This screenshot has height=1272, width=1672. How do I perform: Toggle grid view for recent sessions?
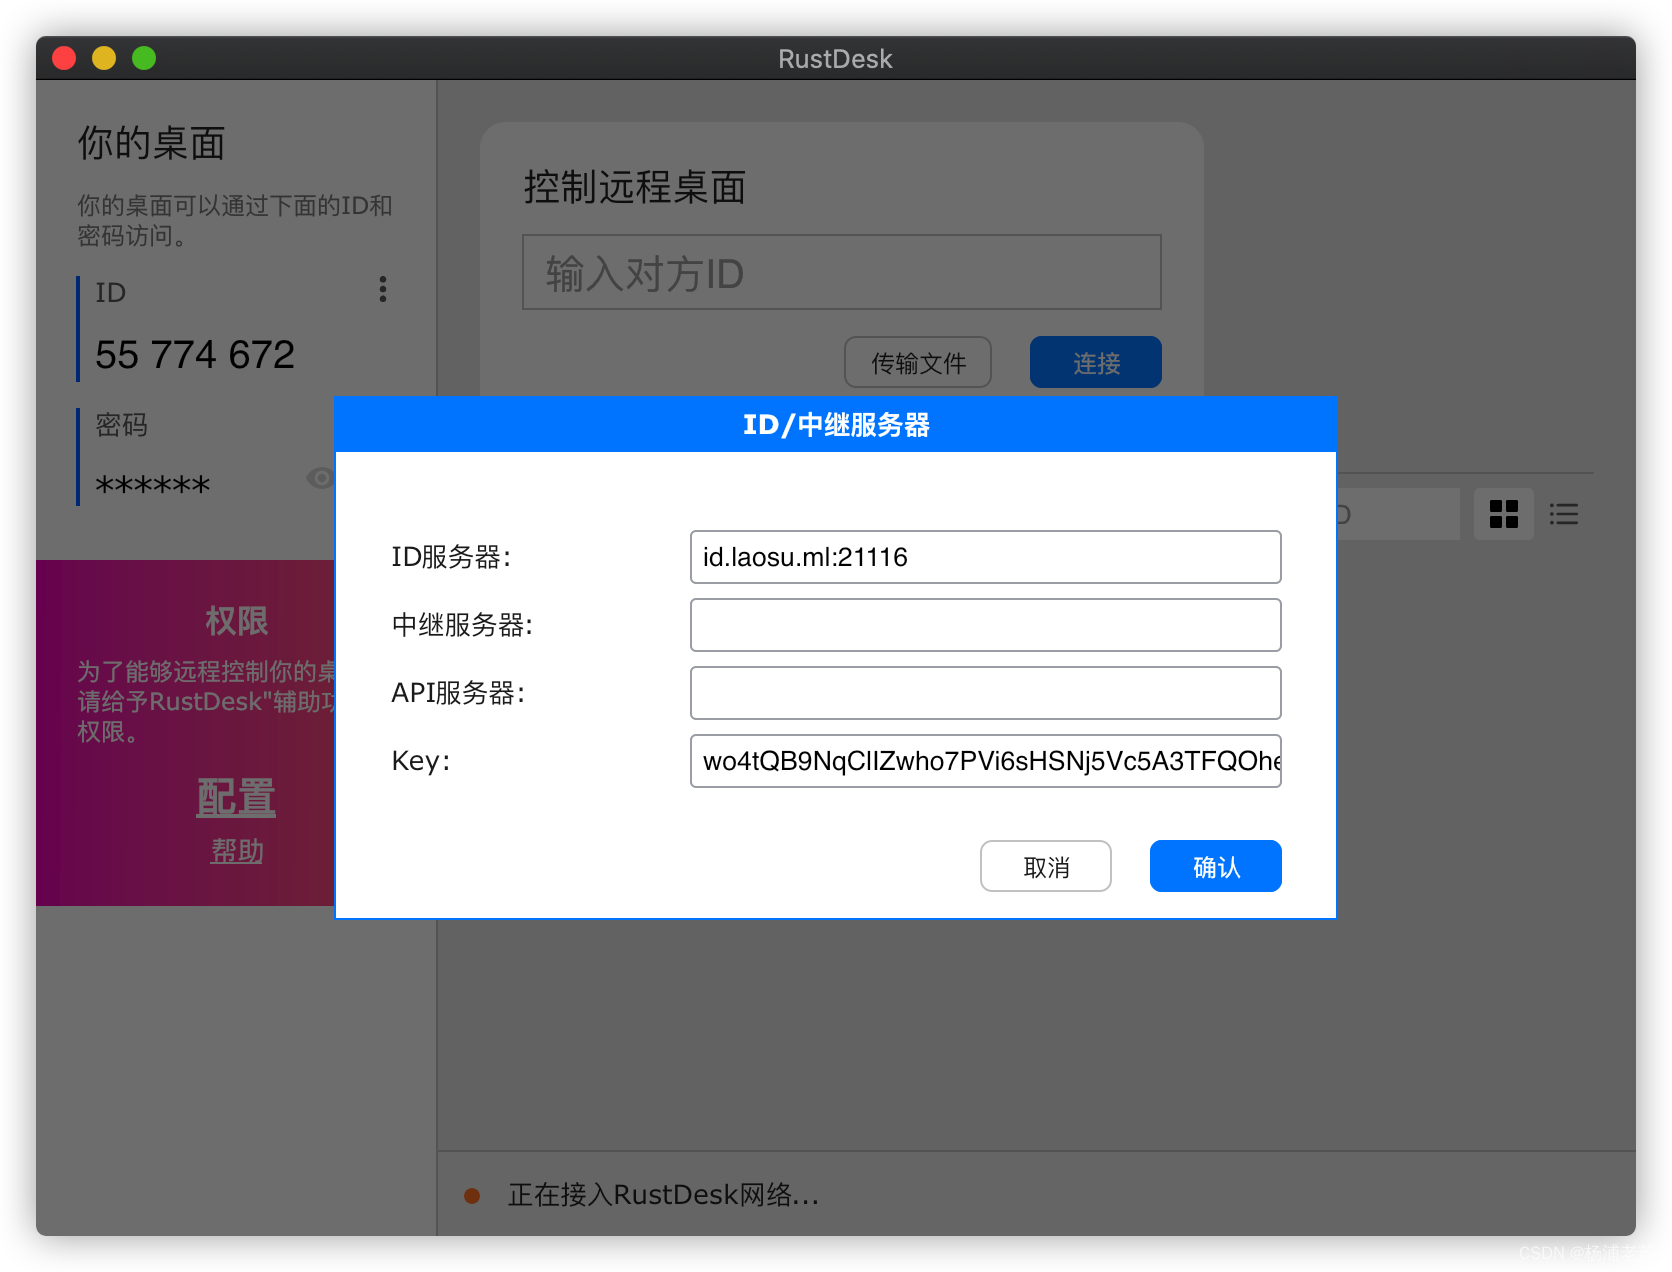coord(1503,514)
